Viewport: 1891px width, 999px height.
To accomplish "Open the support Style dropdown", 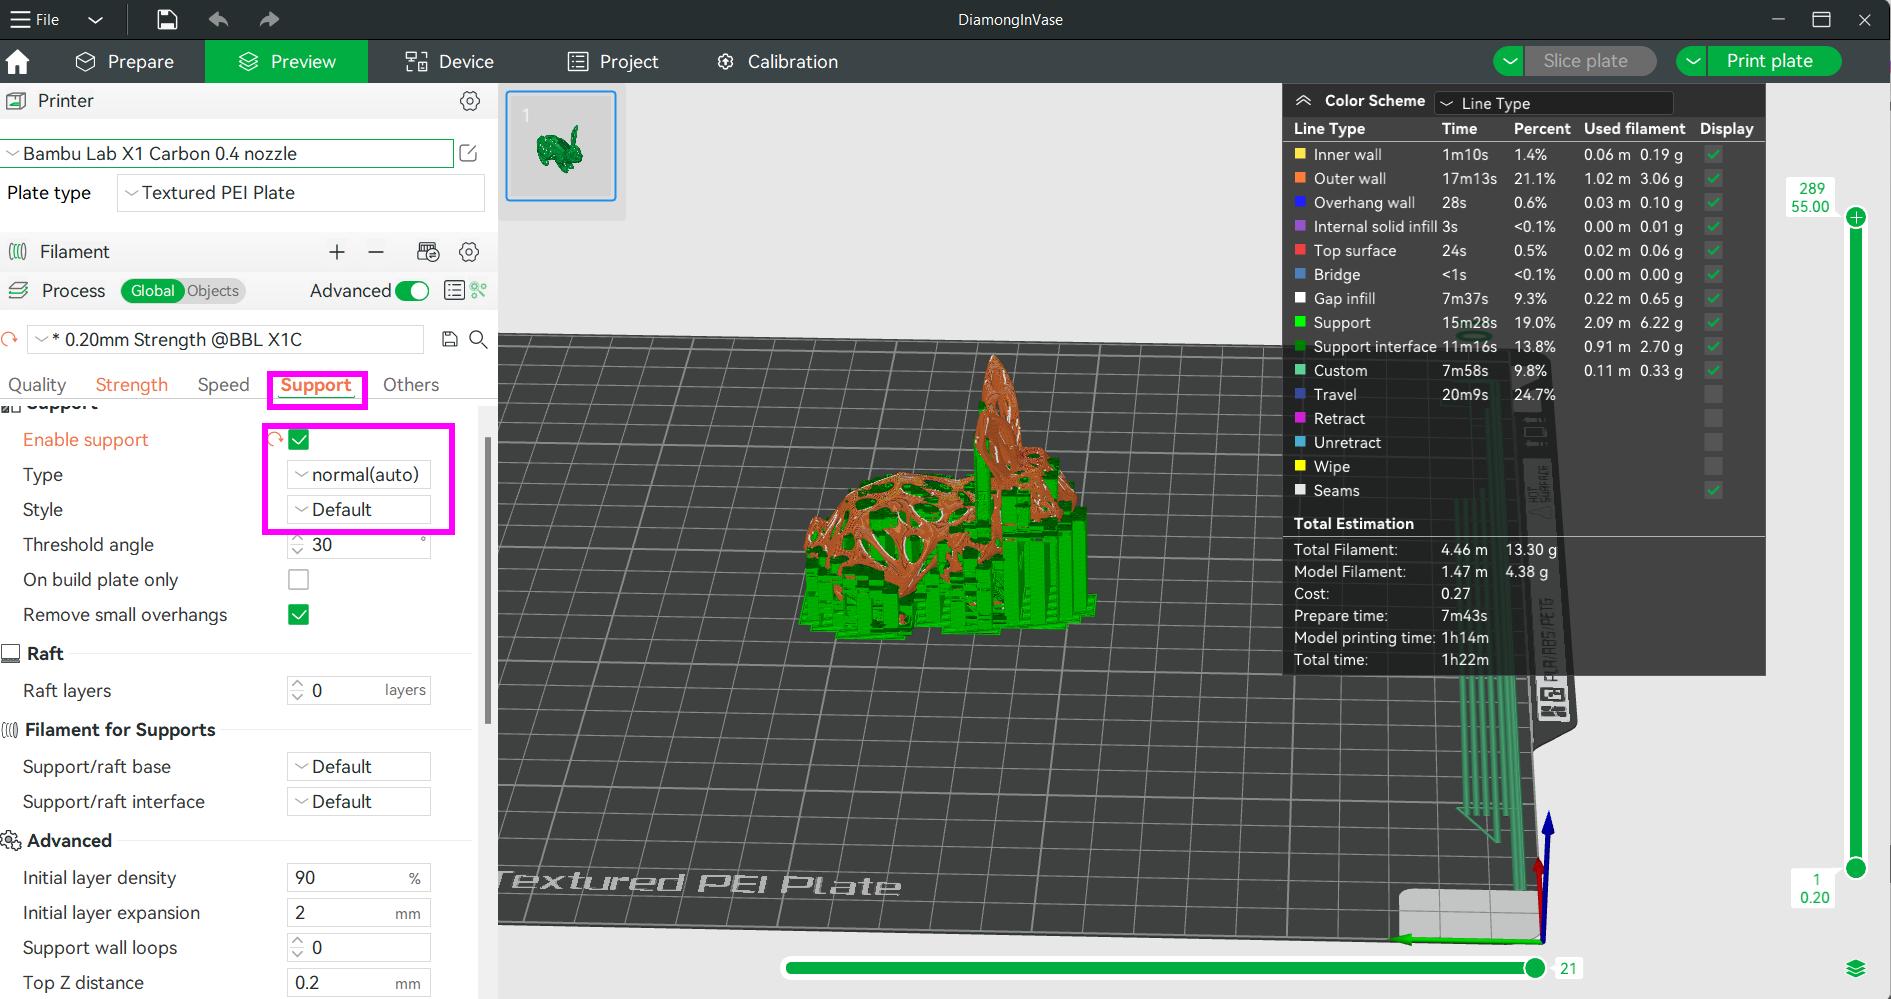I will click(359, 510).
